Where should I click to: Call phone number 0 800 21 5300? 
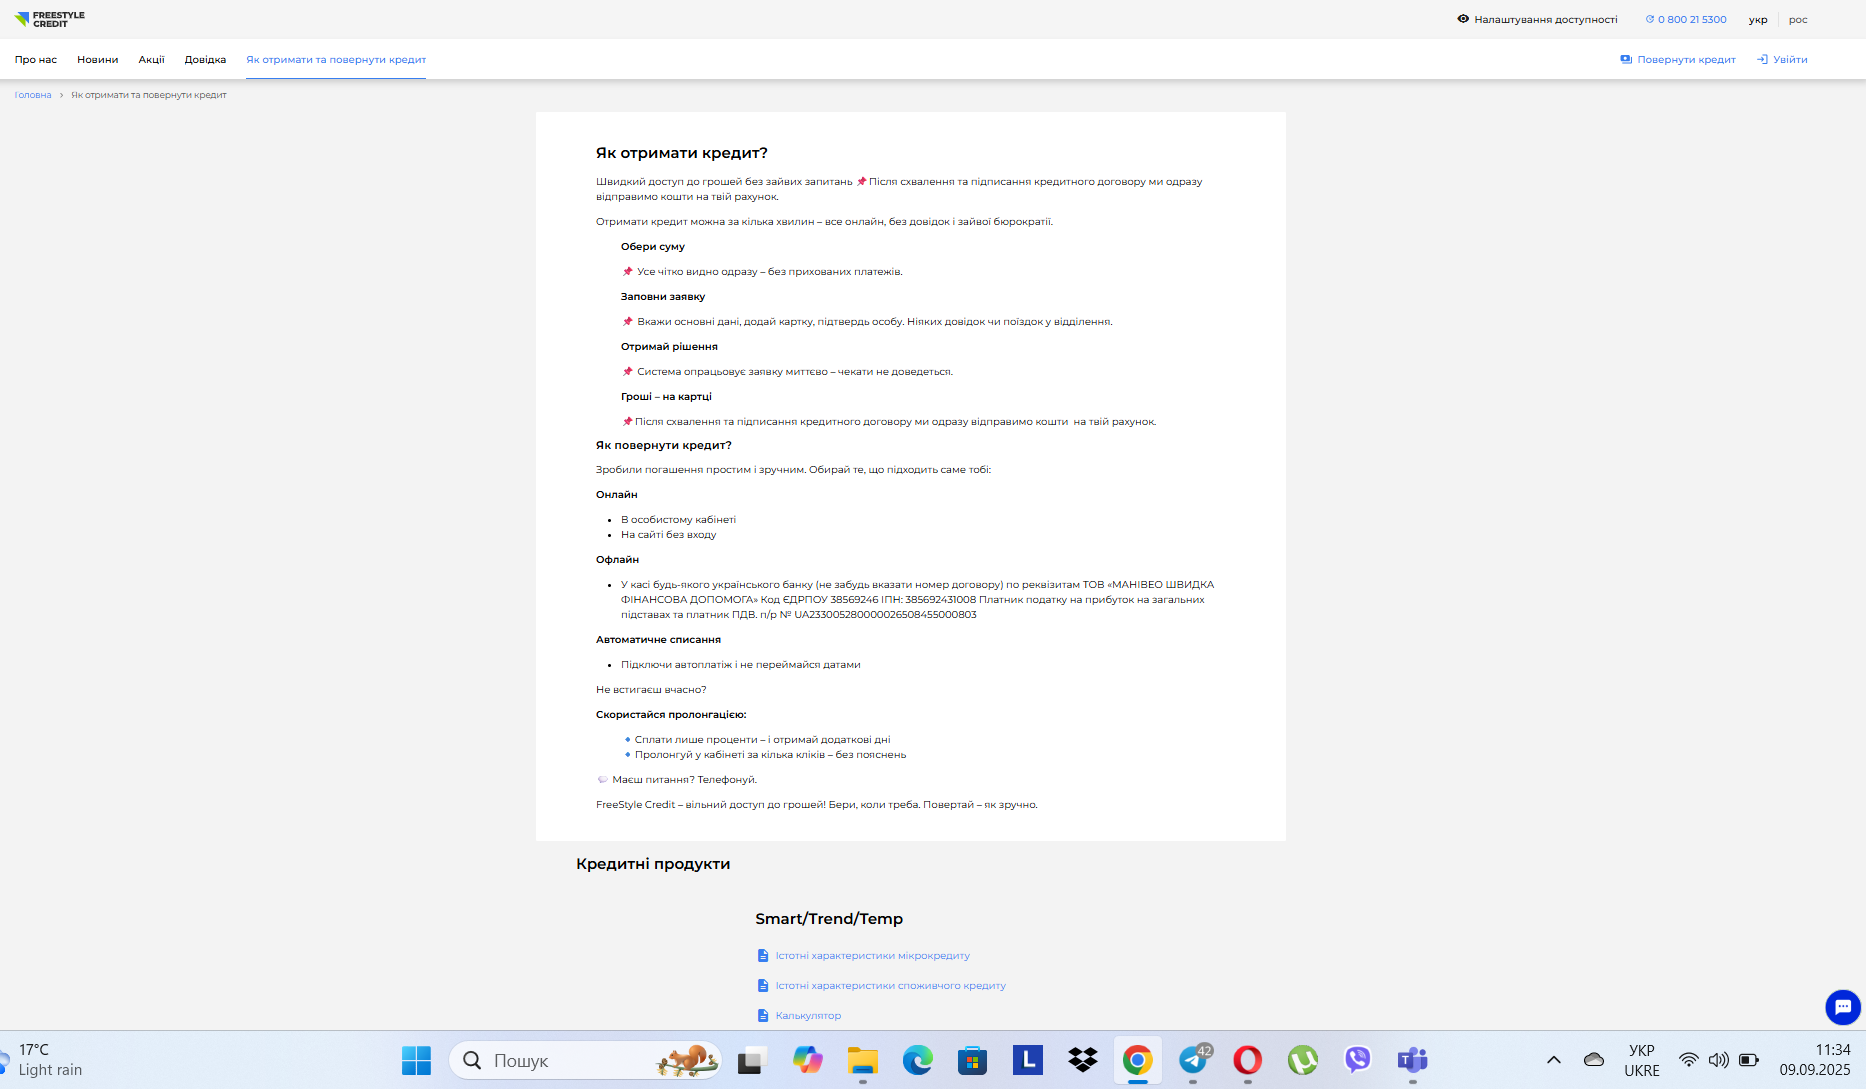point(1686,19)
